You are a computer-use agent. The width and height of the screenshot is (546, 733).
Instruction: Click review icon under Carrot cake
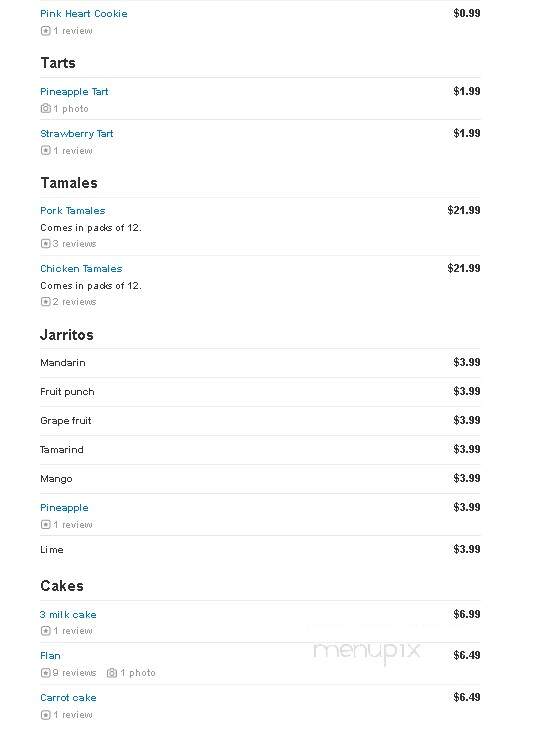coord(45,715)
